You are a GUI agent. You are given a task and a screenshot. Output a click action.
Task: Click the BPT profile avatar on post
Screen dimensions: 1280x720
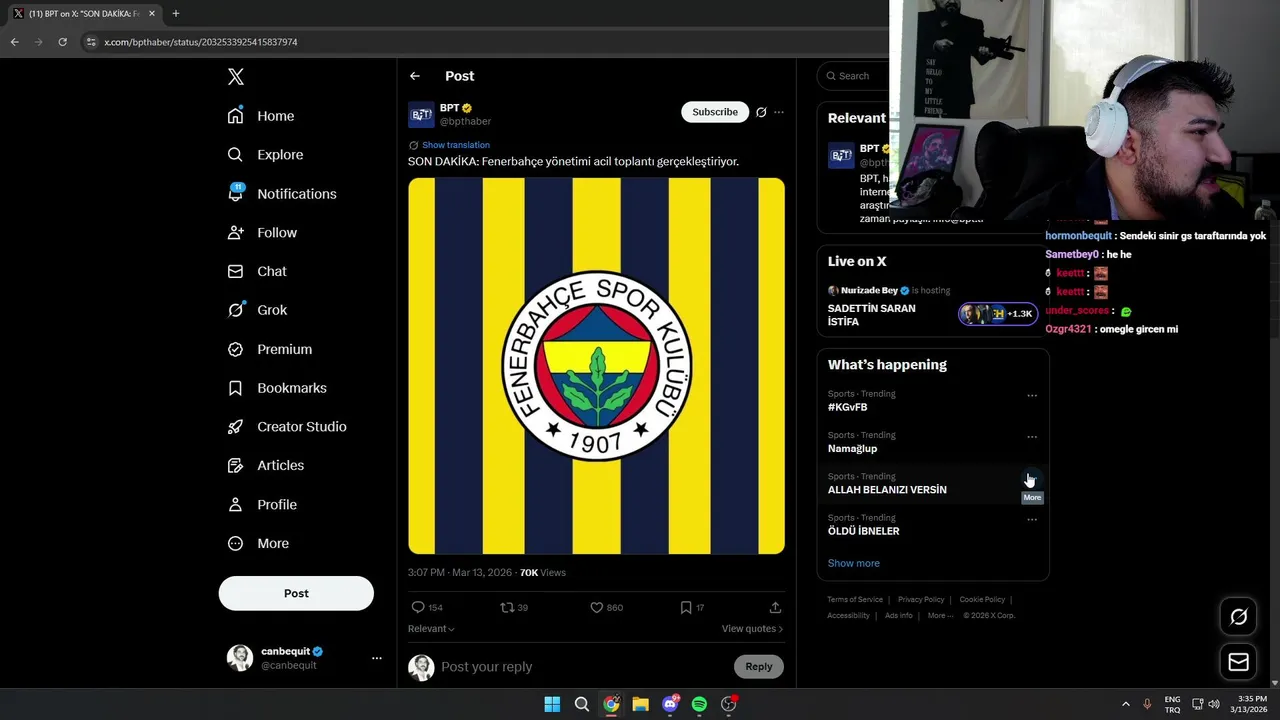[x=421, y=114]
